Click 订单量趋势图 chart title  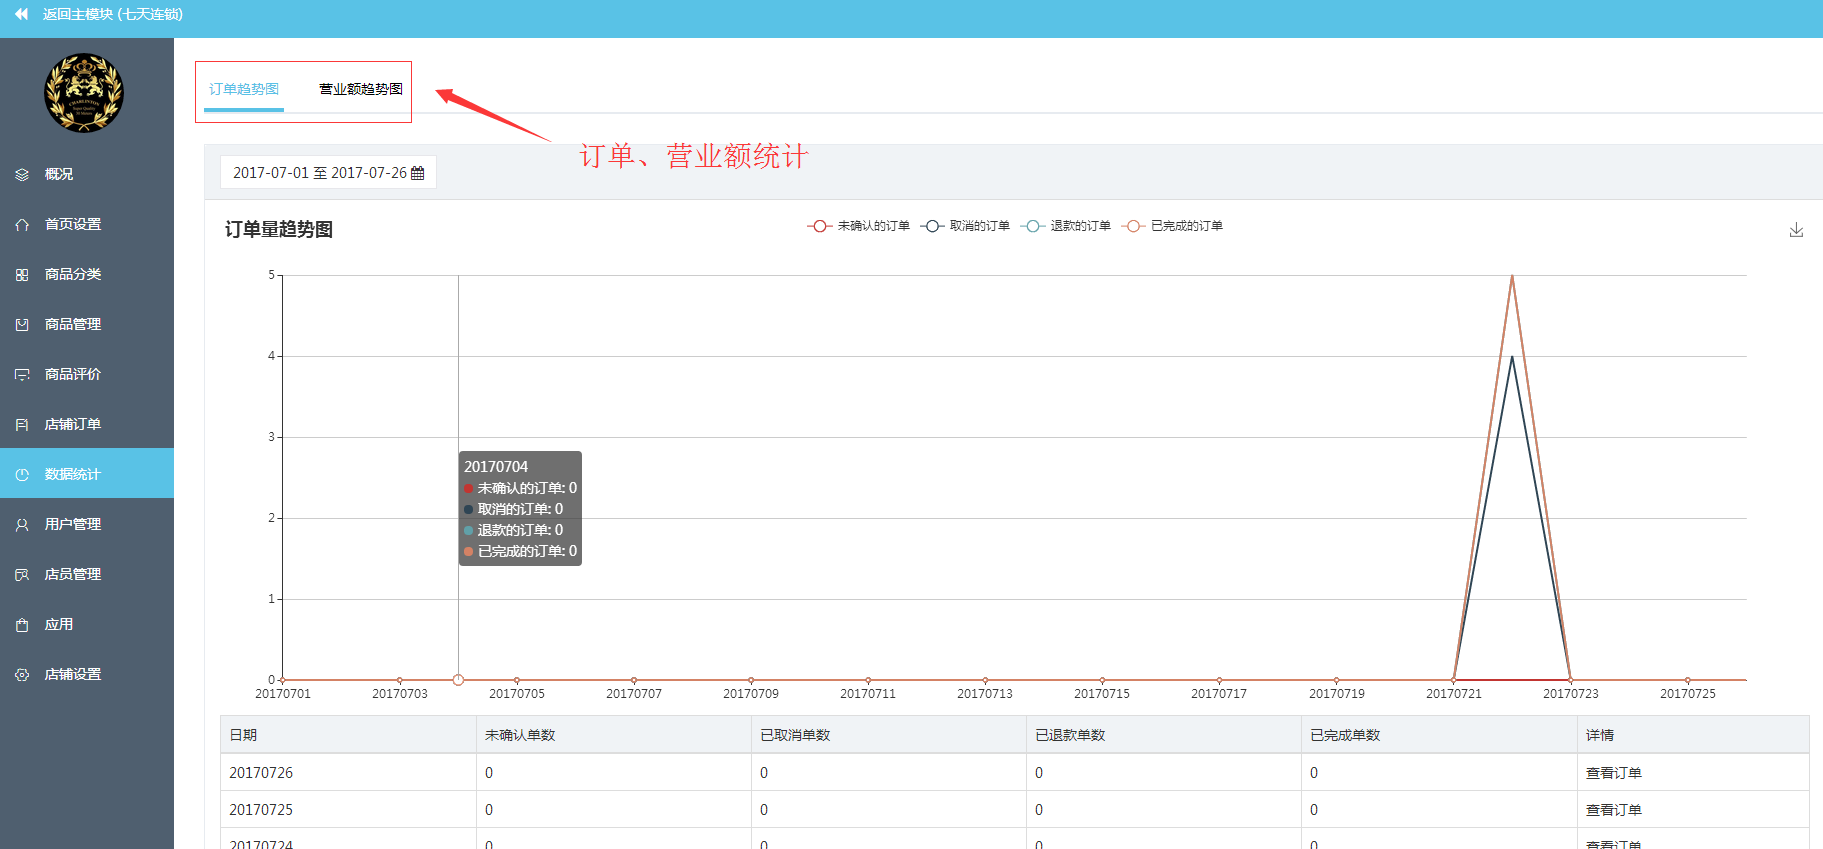coord(279,230)
